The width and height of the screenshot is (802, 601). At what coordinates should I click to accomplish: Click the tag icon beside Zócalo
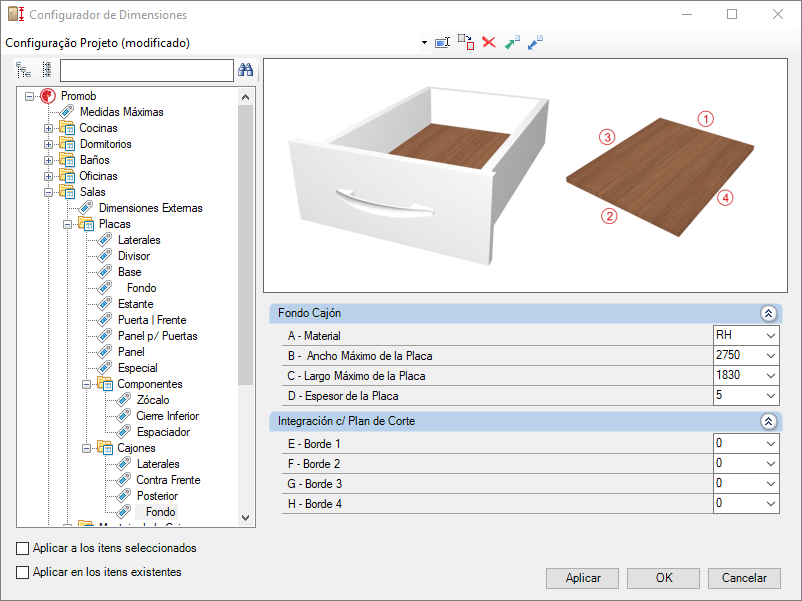point(123,400)
